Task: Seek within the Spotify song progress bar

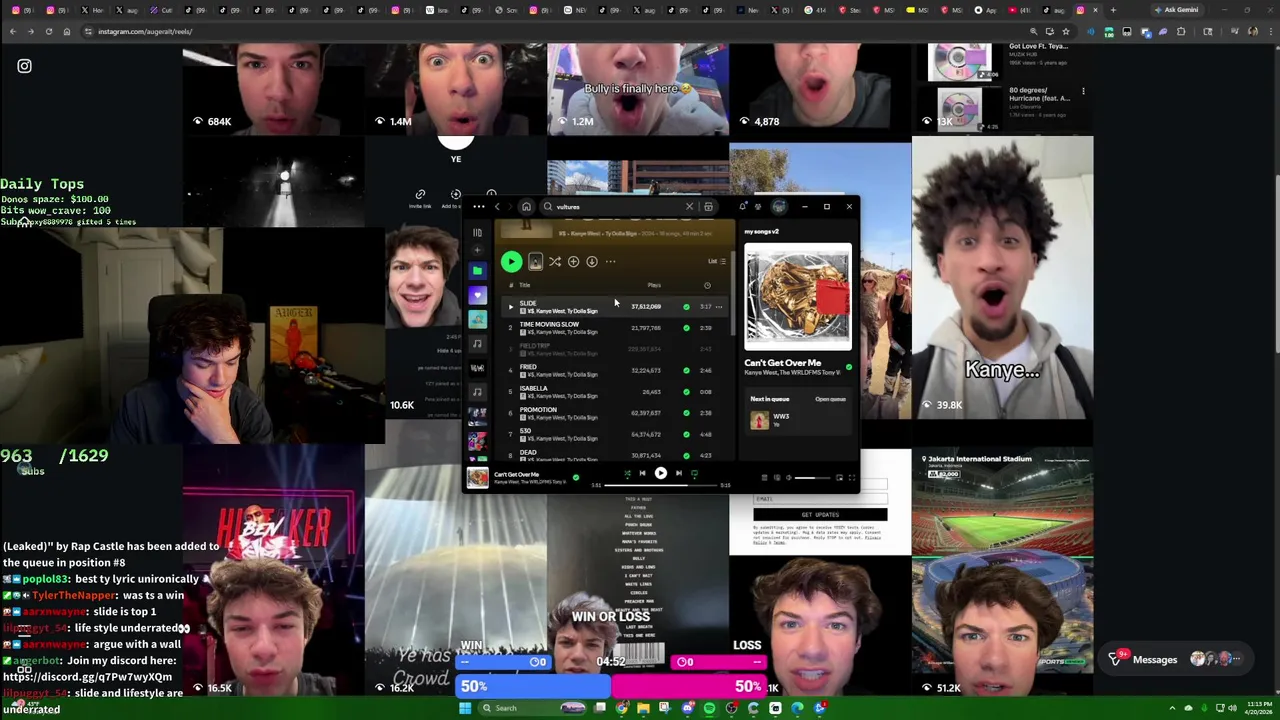Action: 660,485
